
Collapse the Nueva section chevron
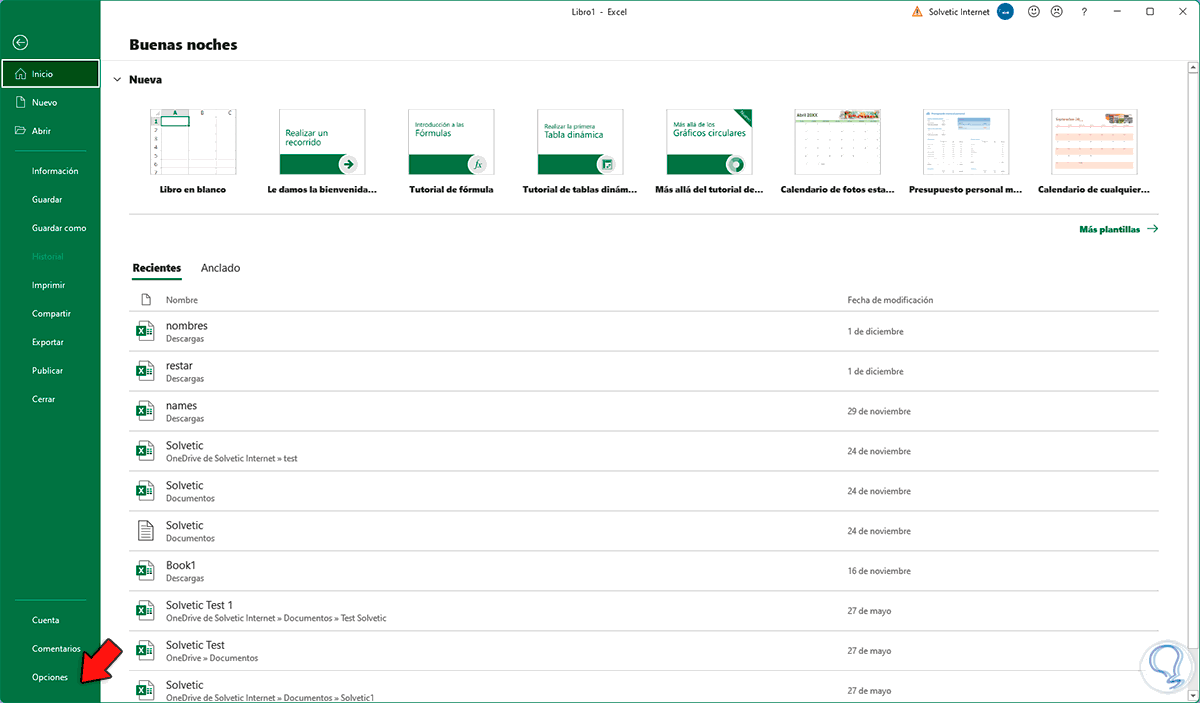[117, 80]
